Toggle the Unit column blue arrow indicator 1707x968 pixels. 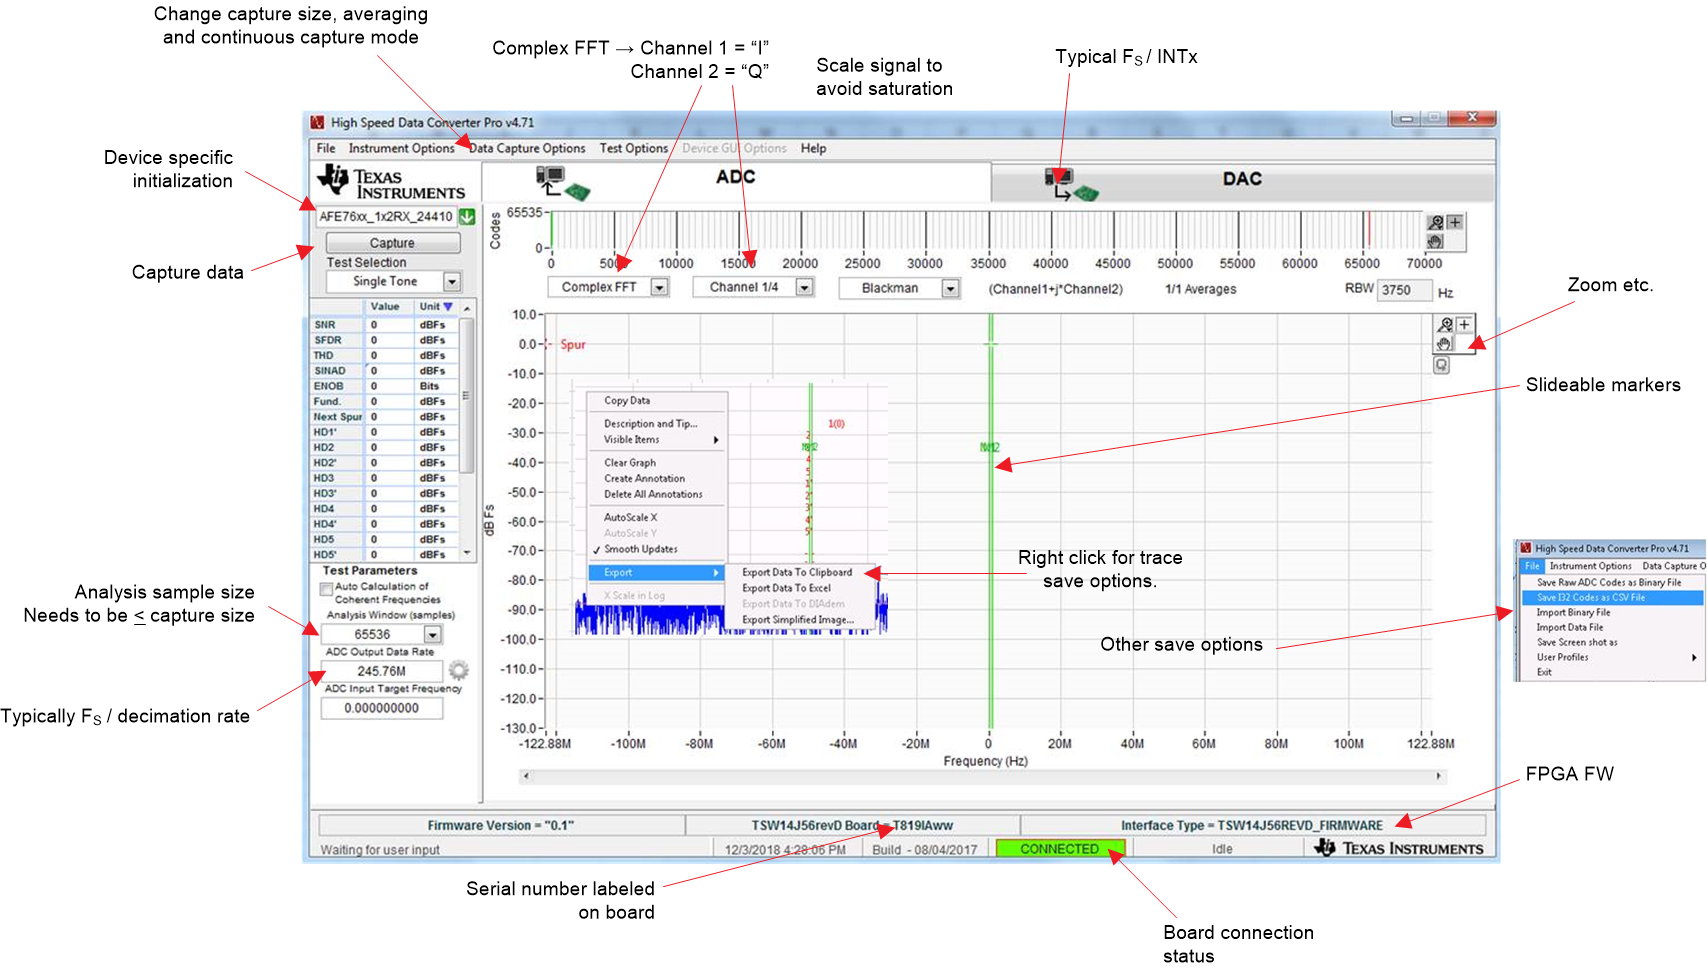(448, 307)
